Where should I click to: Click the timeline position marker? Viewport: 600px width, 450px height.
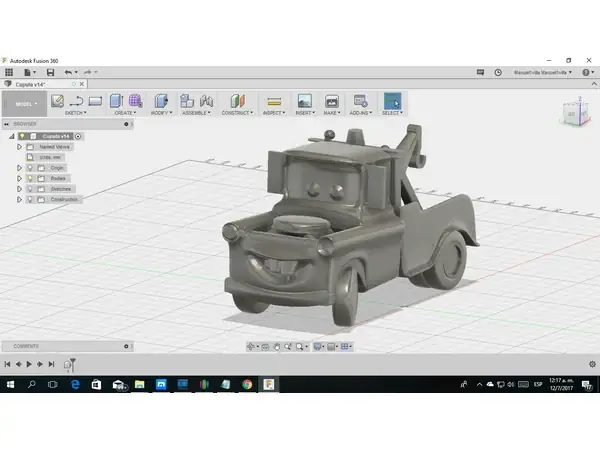tap(73, 364)
